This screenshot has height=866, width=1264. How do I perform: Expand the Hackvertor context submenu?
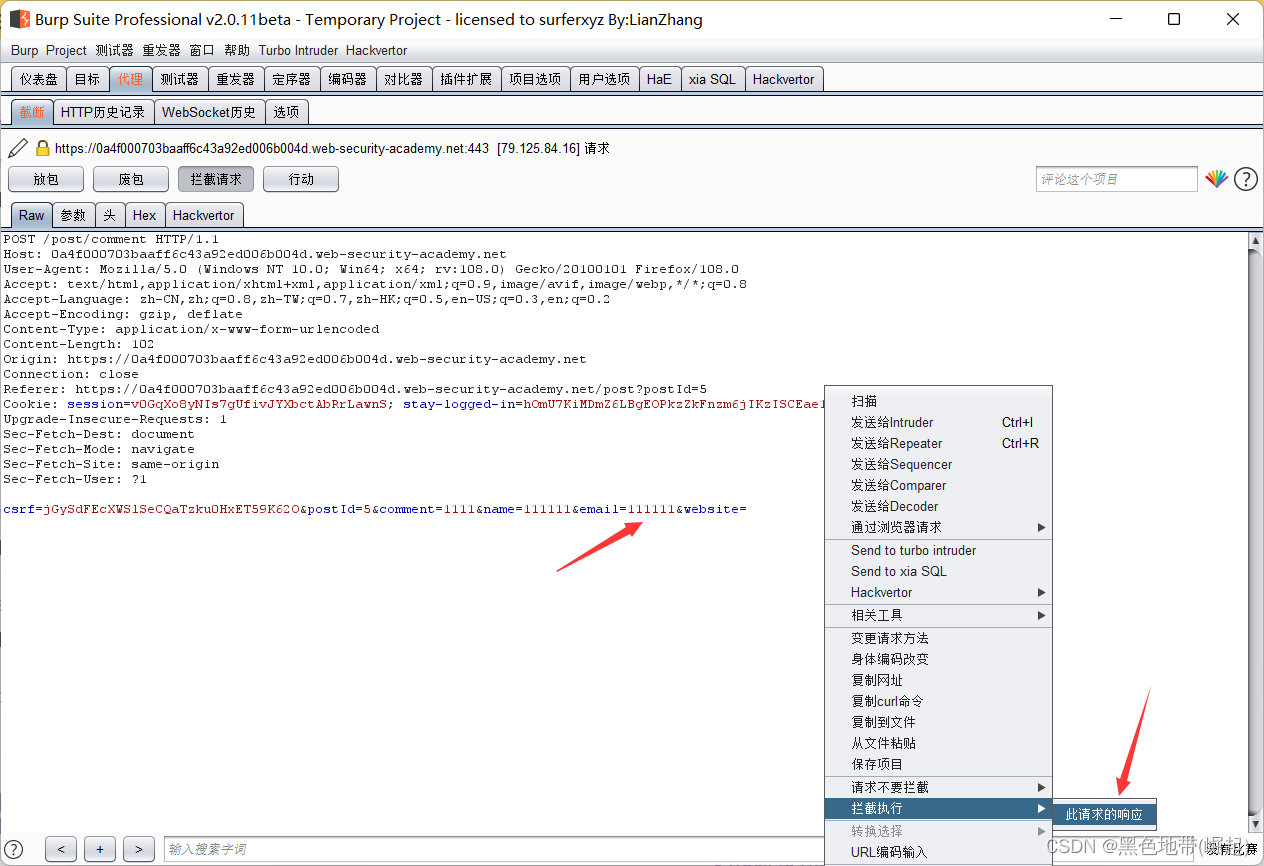click(x=938, y=592)
